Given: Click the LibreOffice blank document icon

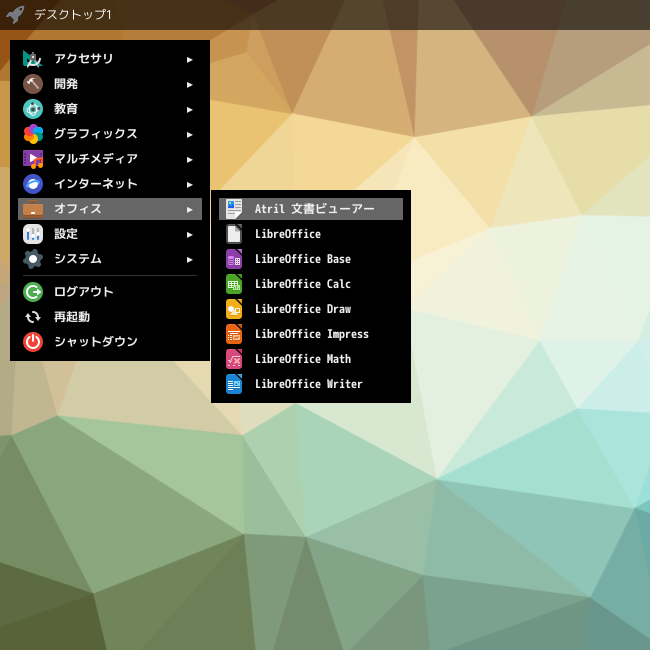Looking at the screenshot, I should pyautogui.click(x=234, y=234).
